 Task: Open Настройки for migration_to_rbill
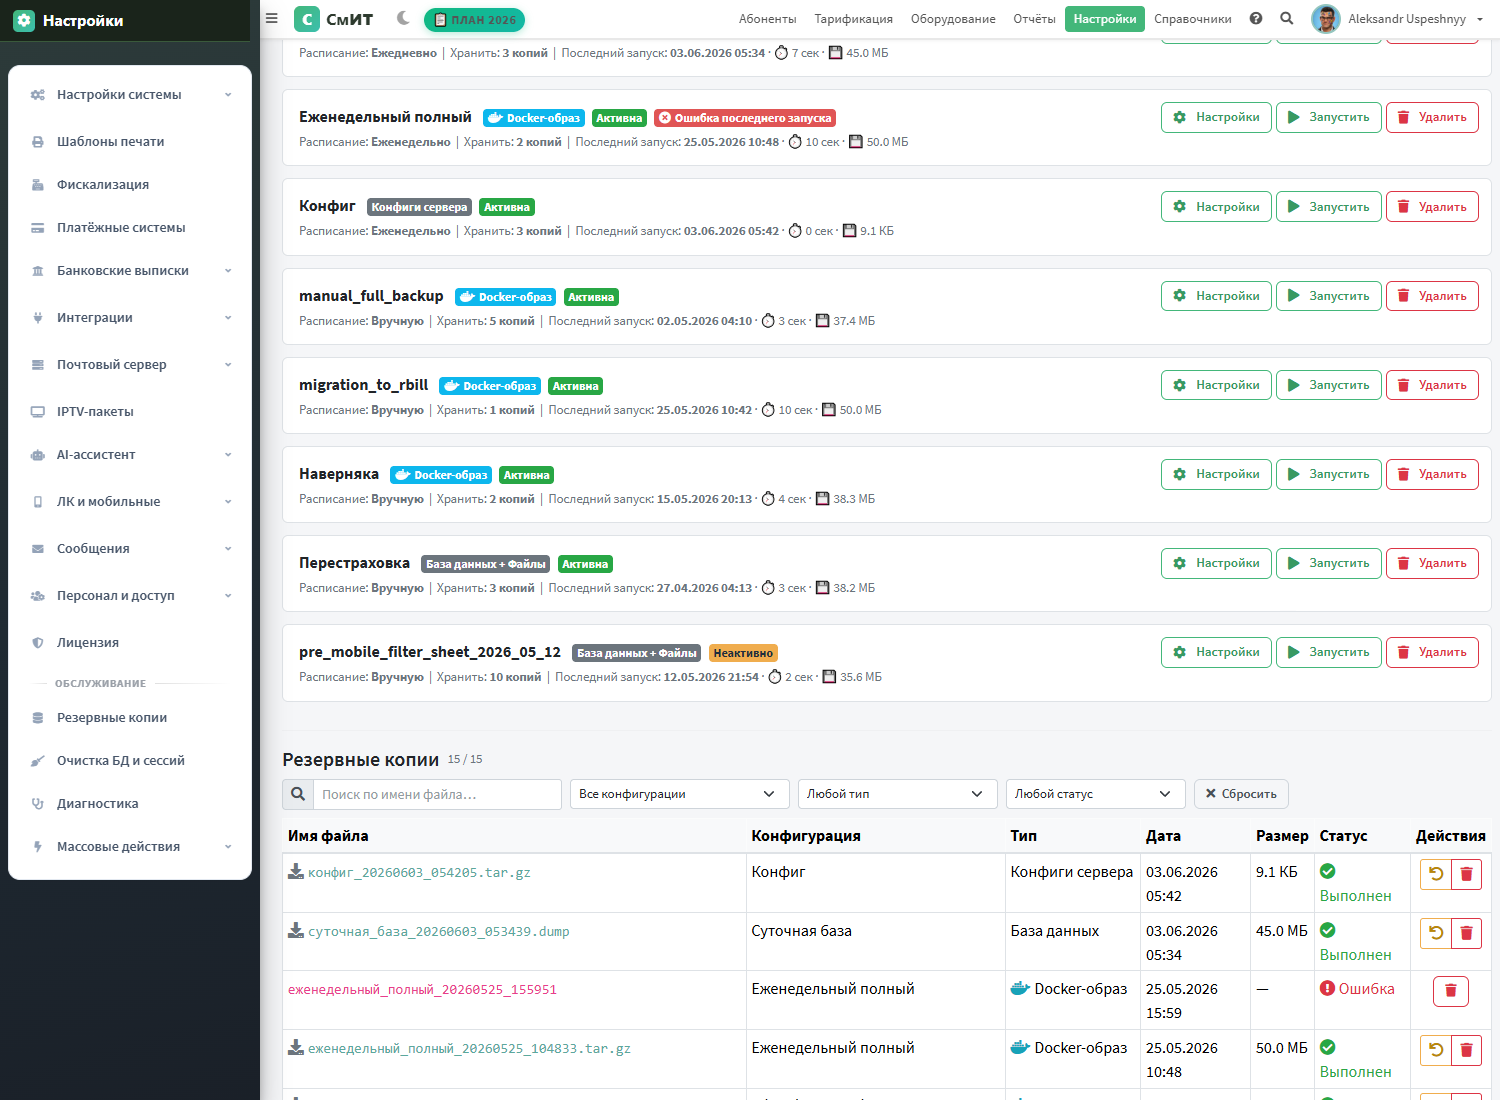tap(1216, 385)
